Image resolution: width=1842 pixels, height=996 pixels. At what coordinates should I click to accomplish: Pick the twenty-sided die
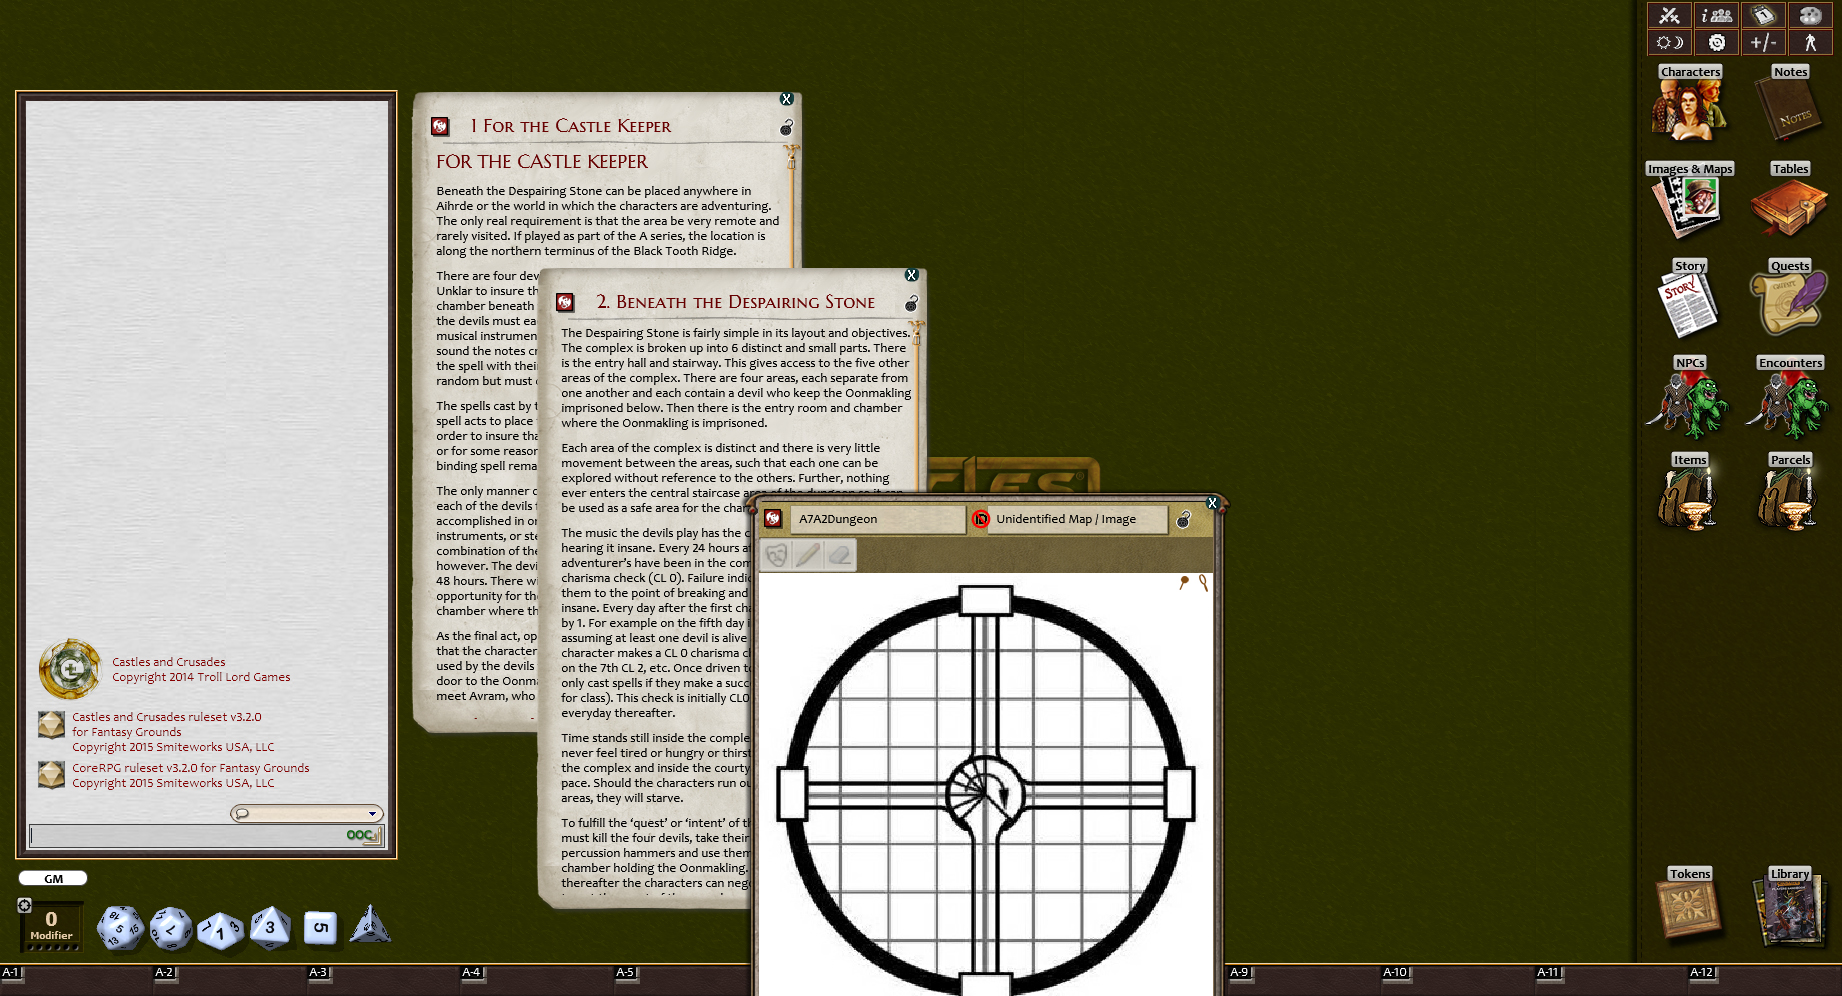(119, 928)
